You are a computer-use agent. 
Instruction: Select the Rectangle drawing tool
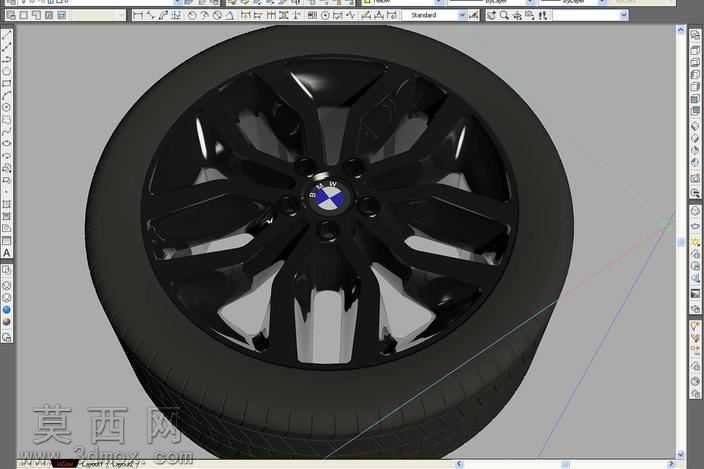[x=7, y=83]
